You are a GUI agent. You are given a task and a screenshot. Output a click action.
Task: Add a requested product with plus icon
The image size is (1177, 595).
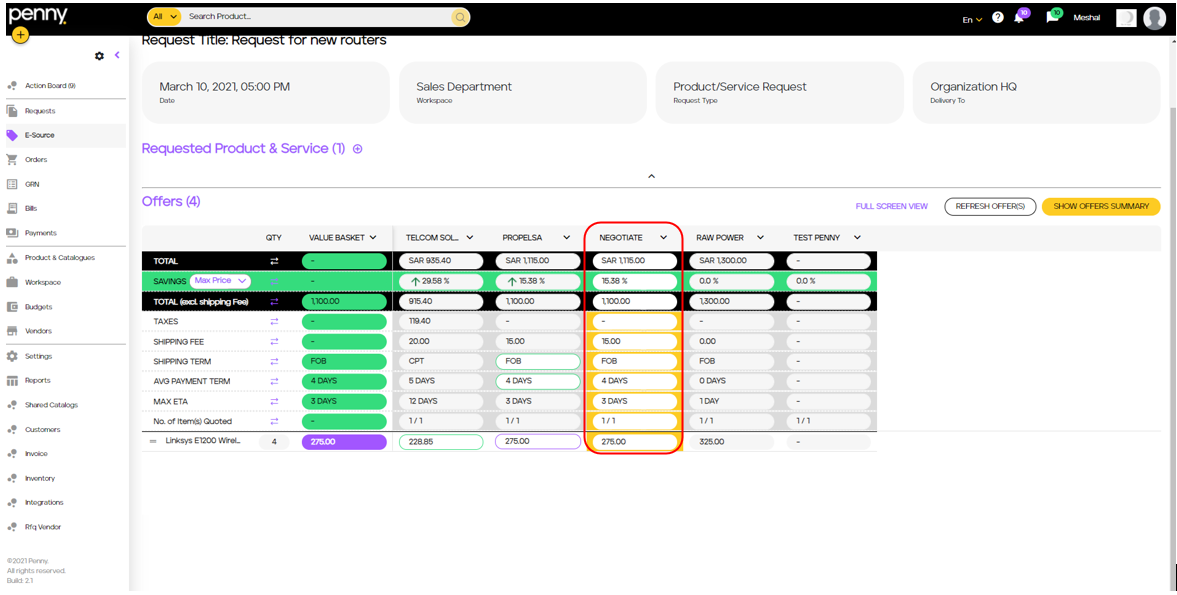pyautogui.click(x=357, y=149)
